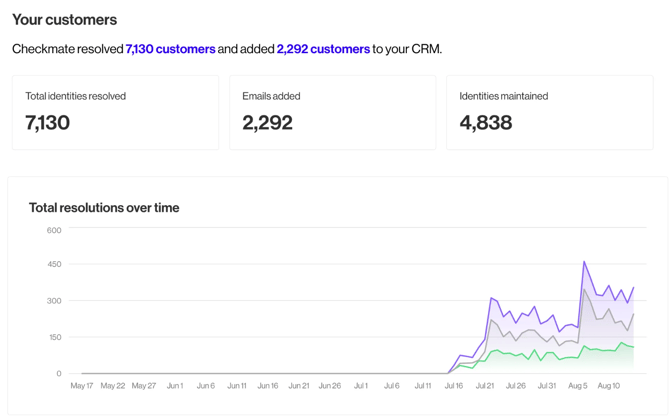Select the Jul 16 date label

pos(454,386)
